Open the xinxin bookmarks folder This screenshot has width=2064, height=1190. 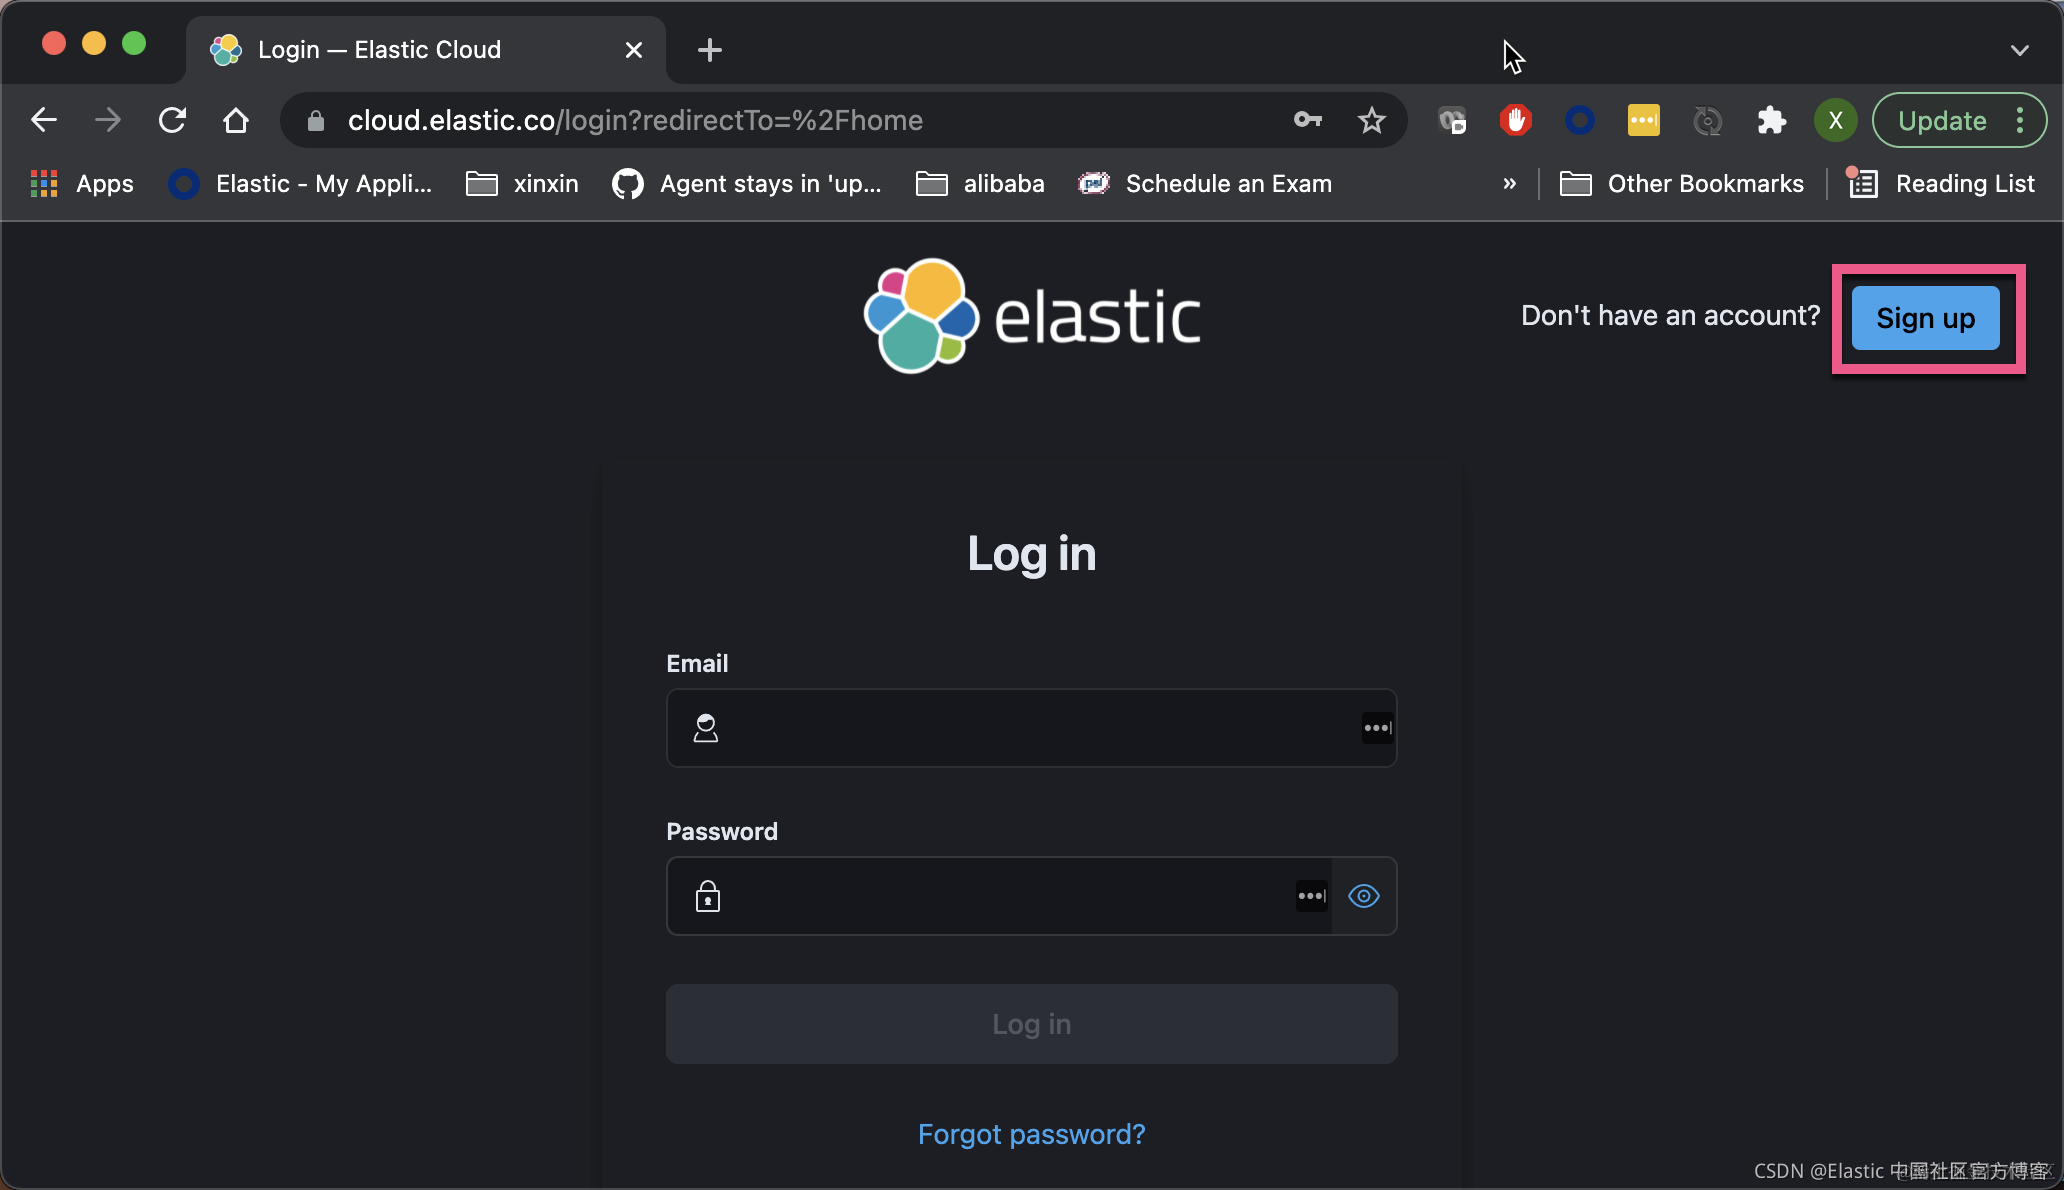coord(523,184)
